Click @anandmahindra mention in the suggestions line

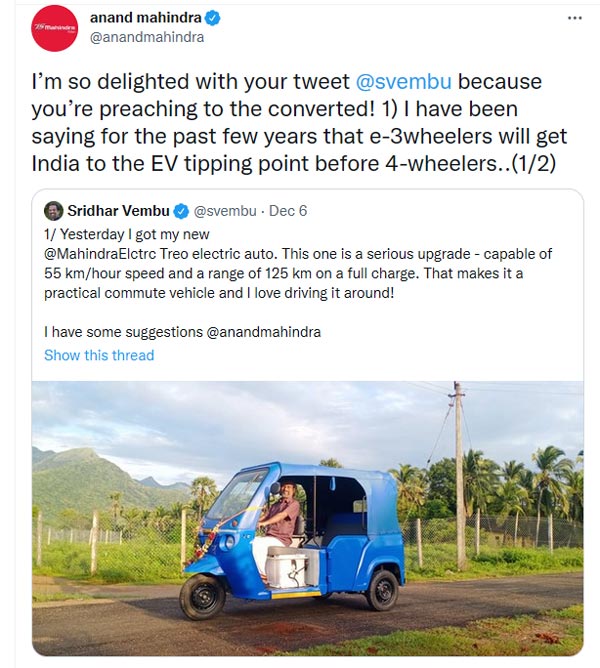[x=264, y=330]
